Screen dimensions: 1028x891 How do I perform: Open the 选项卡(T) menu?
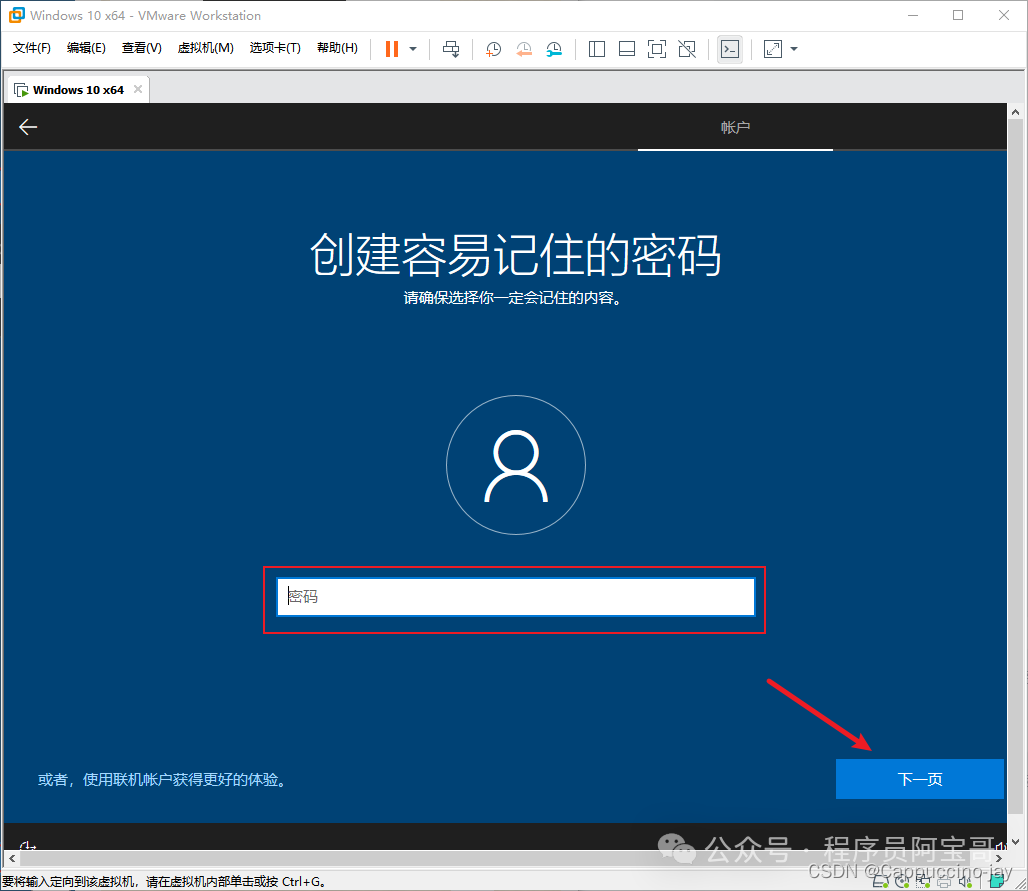275,48
